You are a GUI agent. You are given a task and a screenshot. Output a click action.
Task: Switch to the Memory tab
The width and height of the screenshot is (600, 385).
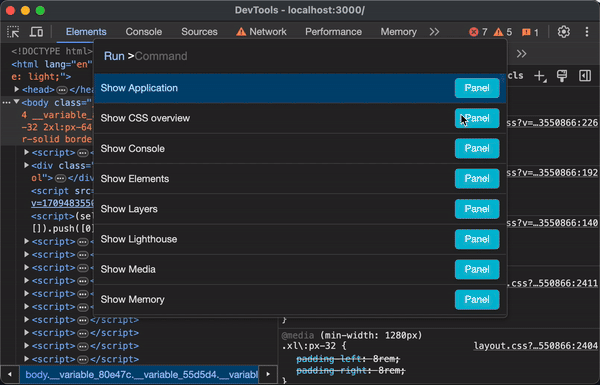tap(398, 32)
